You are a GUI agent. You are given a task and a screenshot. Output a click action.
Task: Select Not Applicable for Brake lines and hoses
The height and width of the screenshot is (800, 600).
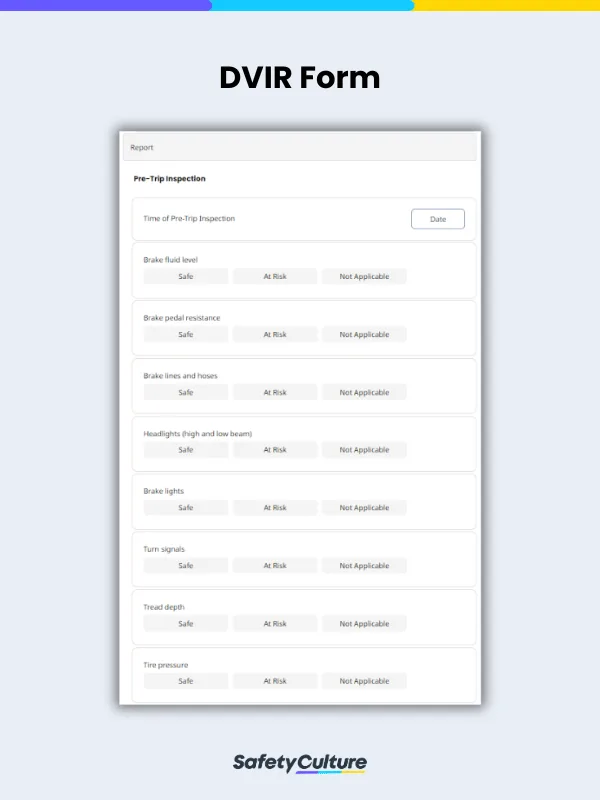tap(365, 392)
